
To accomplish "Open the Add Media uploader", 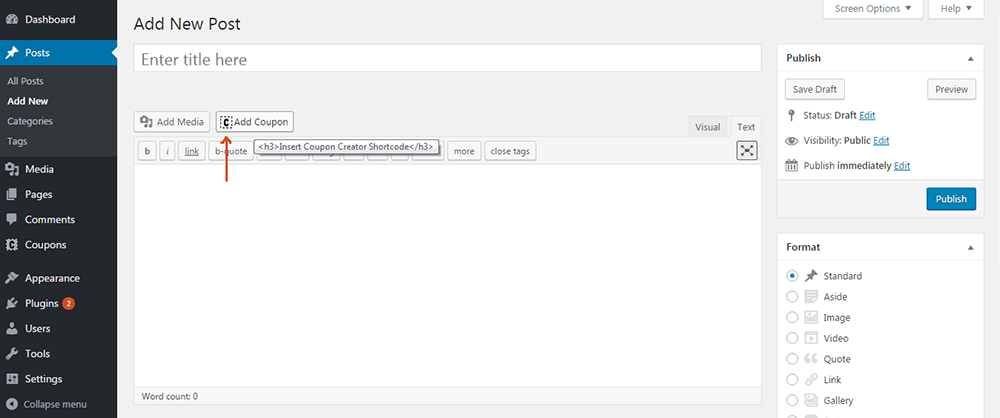I will coord(172,122).
